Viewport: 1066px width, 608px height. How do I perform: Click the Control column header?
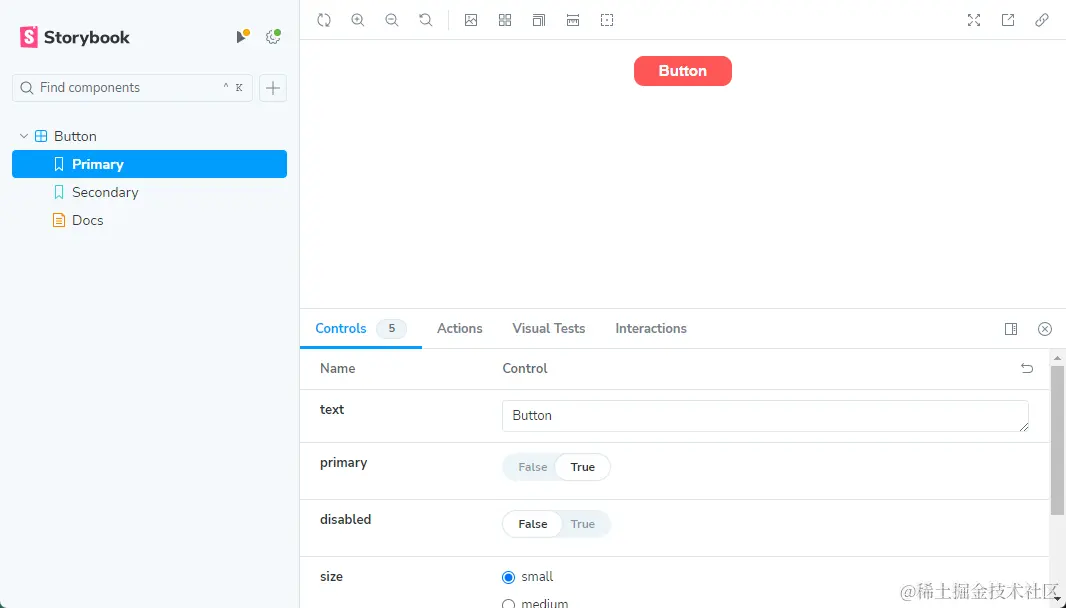525,368
